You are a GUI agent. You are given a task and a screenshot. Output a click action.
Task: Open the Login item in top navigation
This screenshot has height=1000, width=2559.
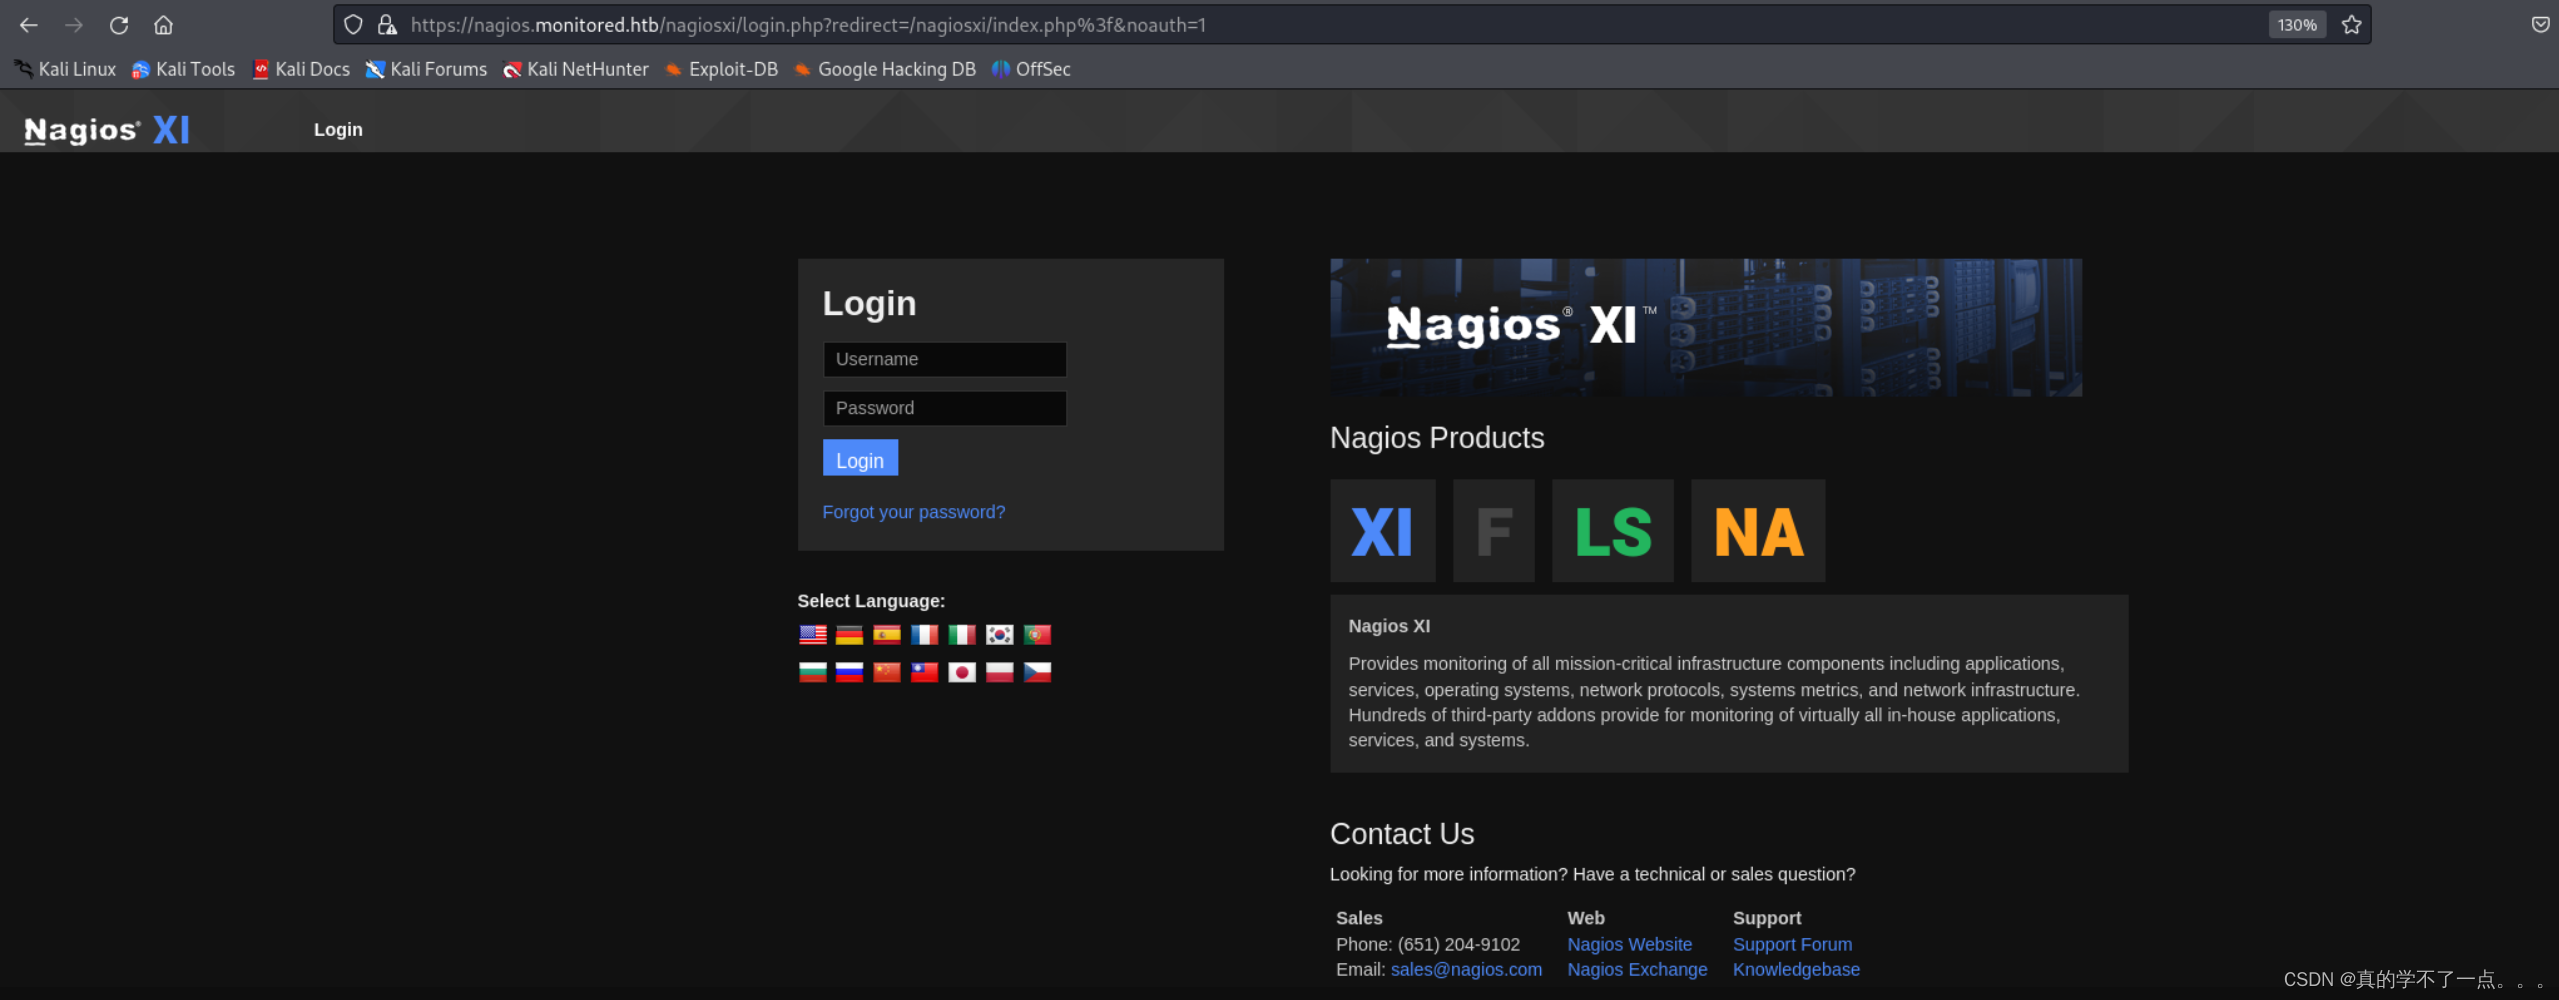[x=338, y=130]
